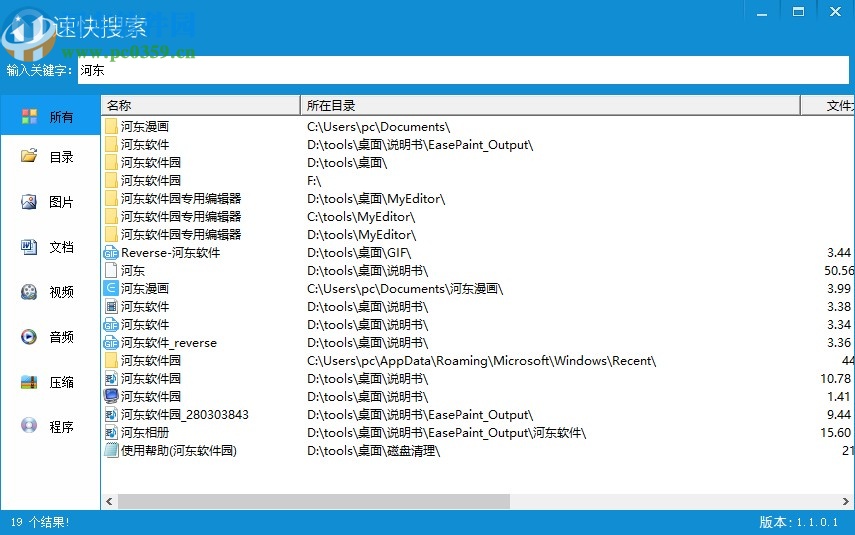
Task: Click the horizontal scrollbar thumb
Action: [314, 501]
